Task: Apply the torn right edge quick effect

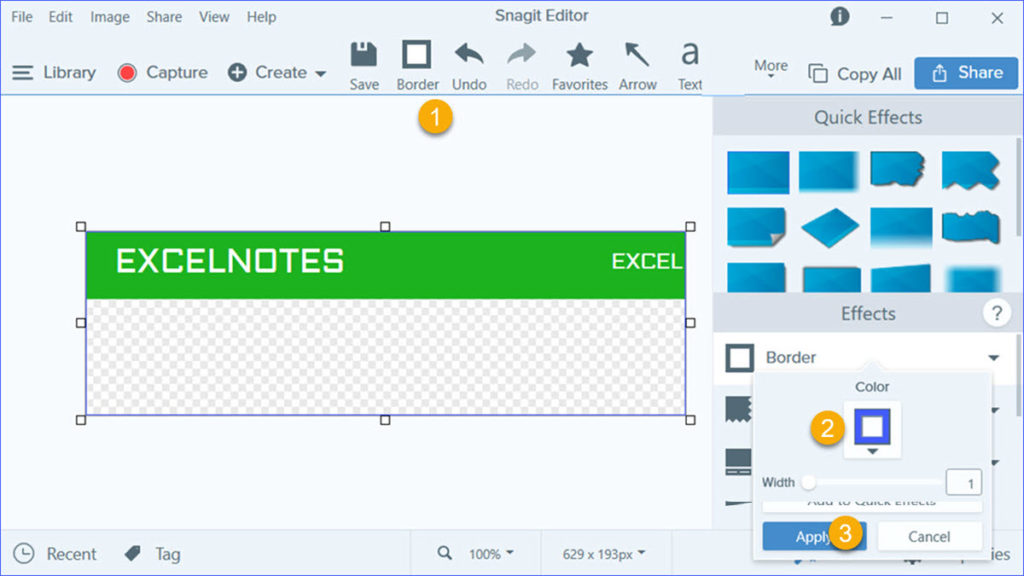Action: pos(899,170)
